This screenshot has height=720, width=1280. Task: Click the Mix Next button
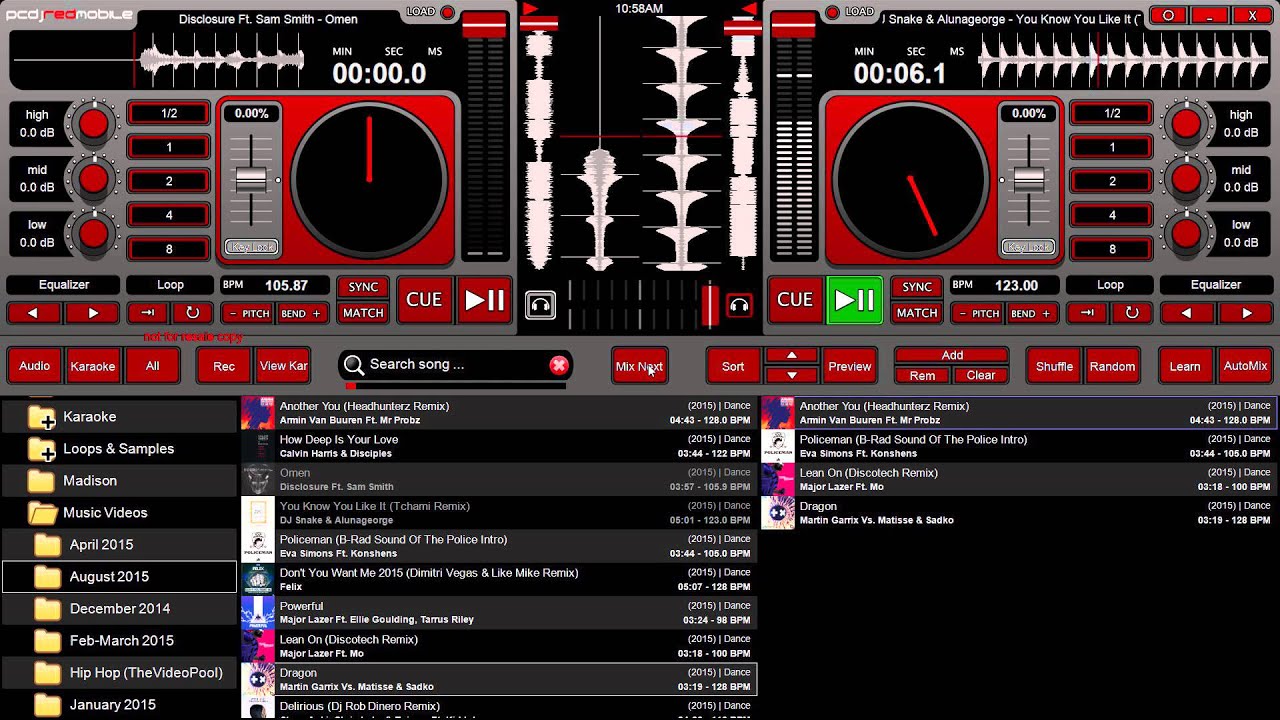(639, 366)
